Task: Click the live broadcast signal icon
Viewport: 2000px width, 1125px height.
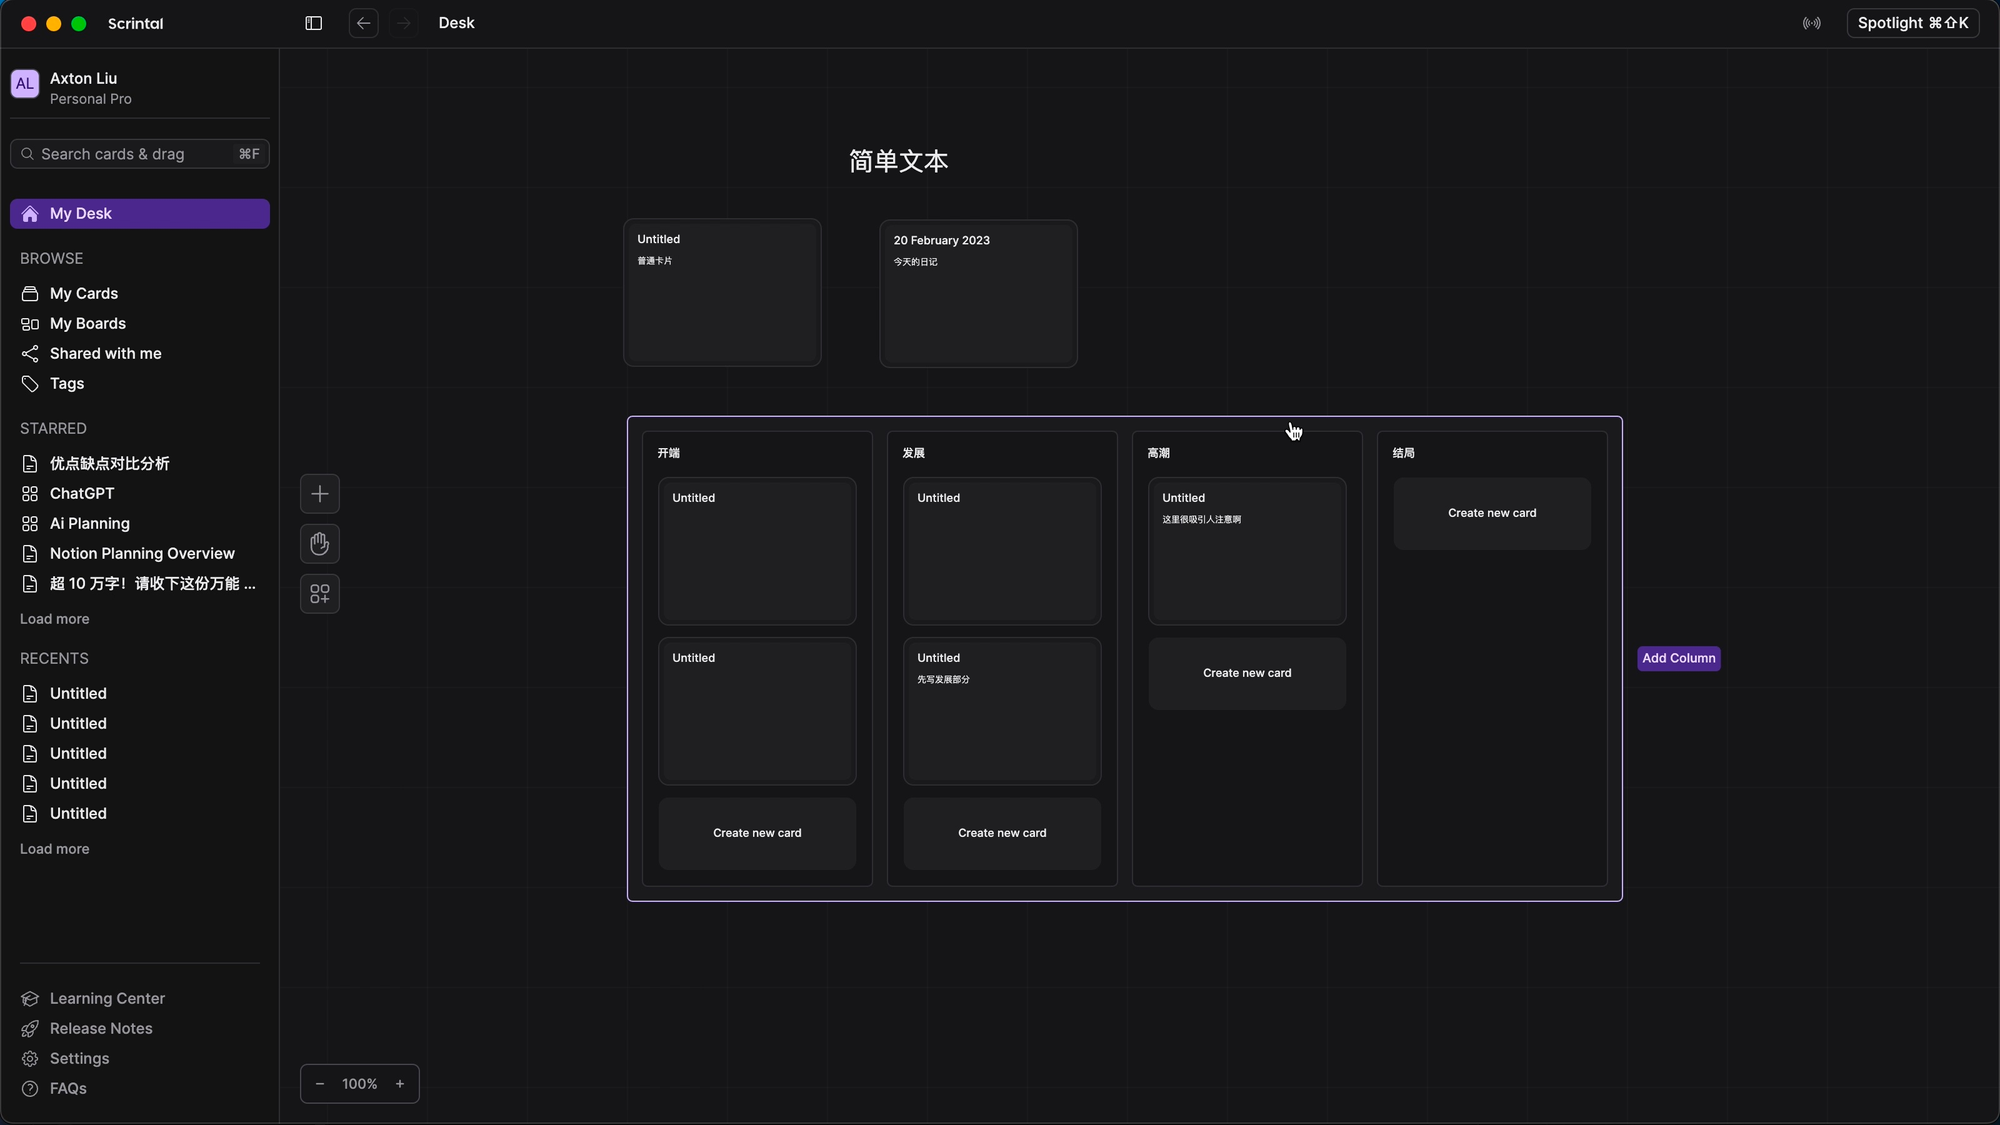Action: tap(1811, 23)
